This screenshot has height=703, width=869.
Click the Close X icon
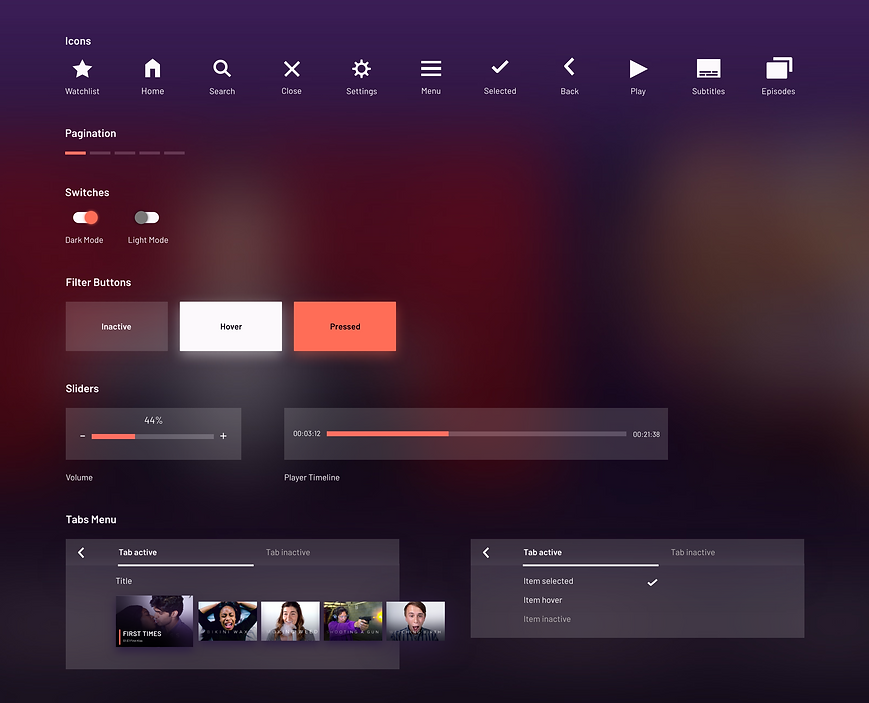tap(291, 68)
